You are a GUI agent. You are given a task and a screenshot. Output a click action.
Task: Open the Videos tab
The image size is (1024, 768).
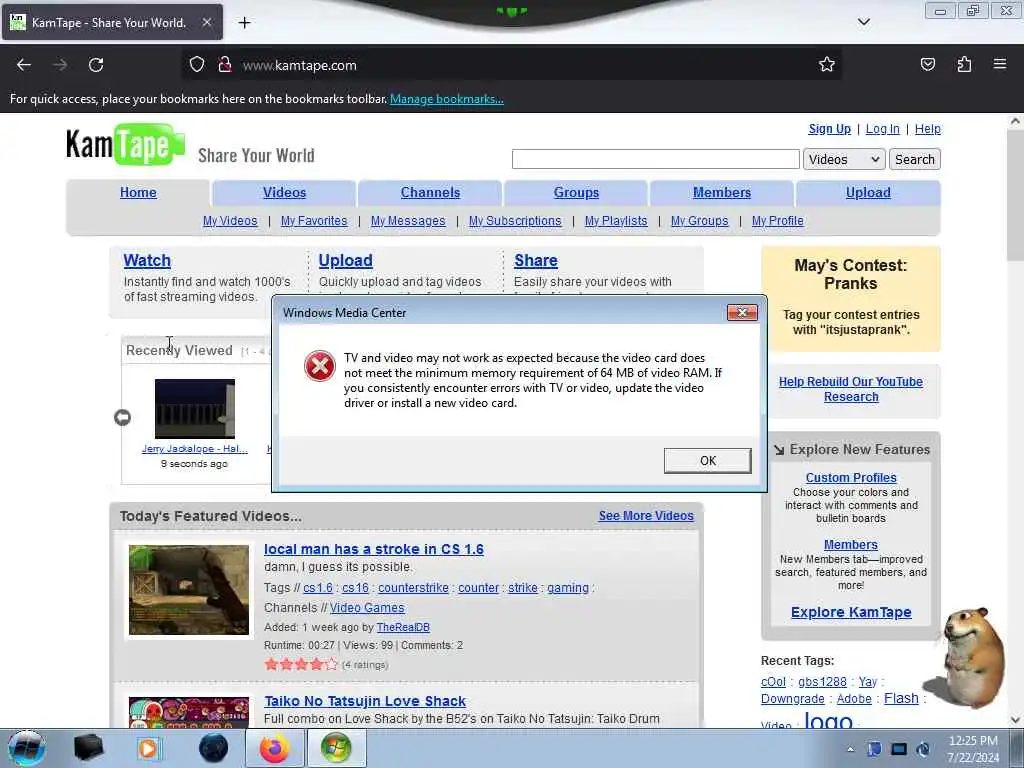(x=284, y=193)
